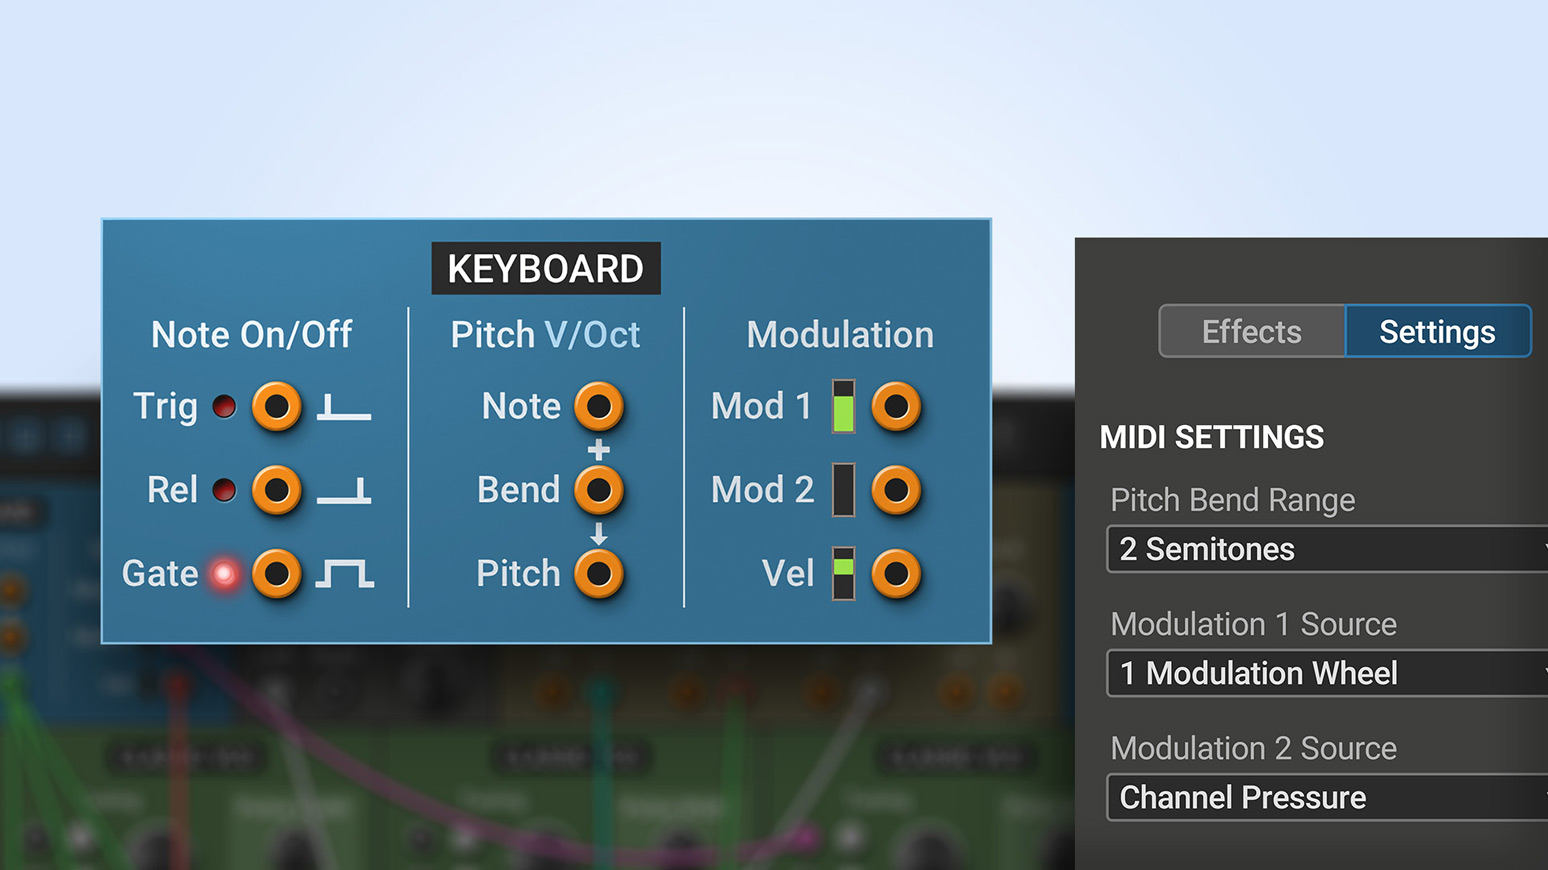Click the combined Pitch output jack
Viewport: 1548px width, 870px height.
599,573
